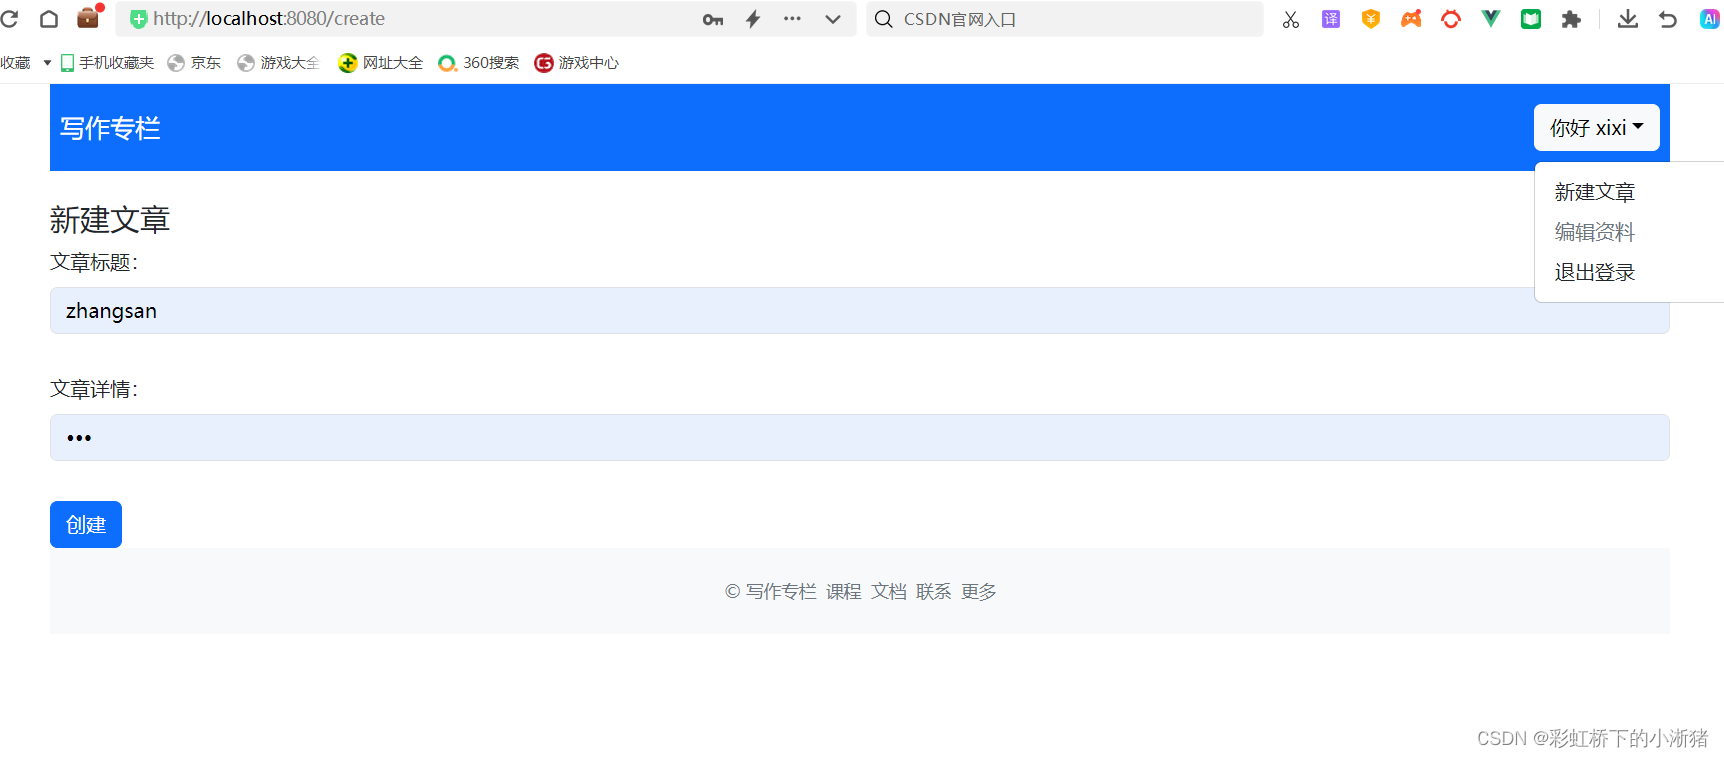Open the AI assistant icon
Image resolution: width=1724 pixels, height=758 pixels.
point(1710,19)
